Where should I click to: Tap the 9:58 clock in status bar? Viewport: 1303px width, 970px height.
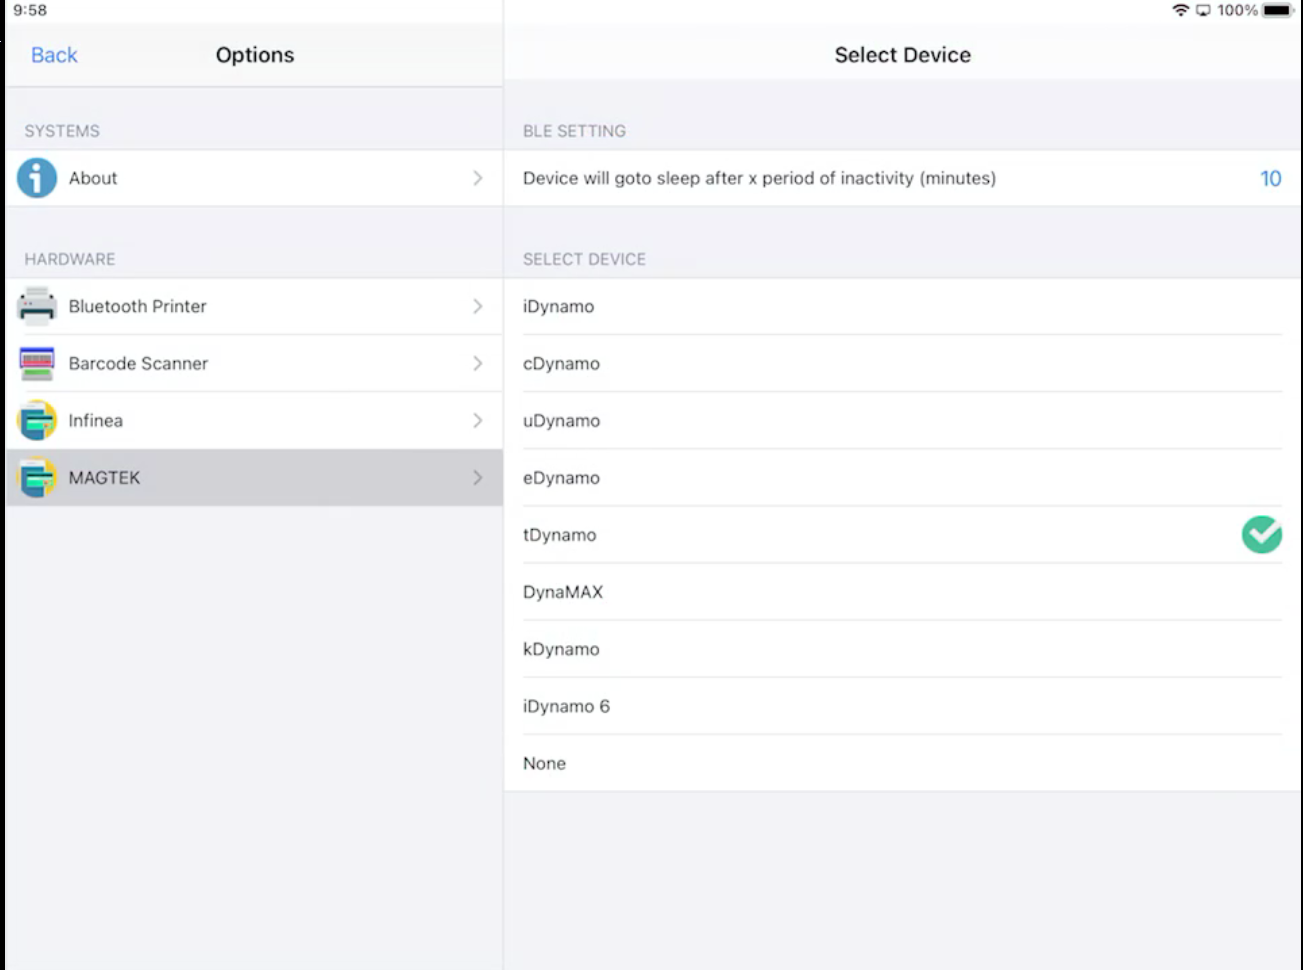(x=30, y=10)
